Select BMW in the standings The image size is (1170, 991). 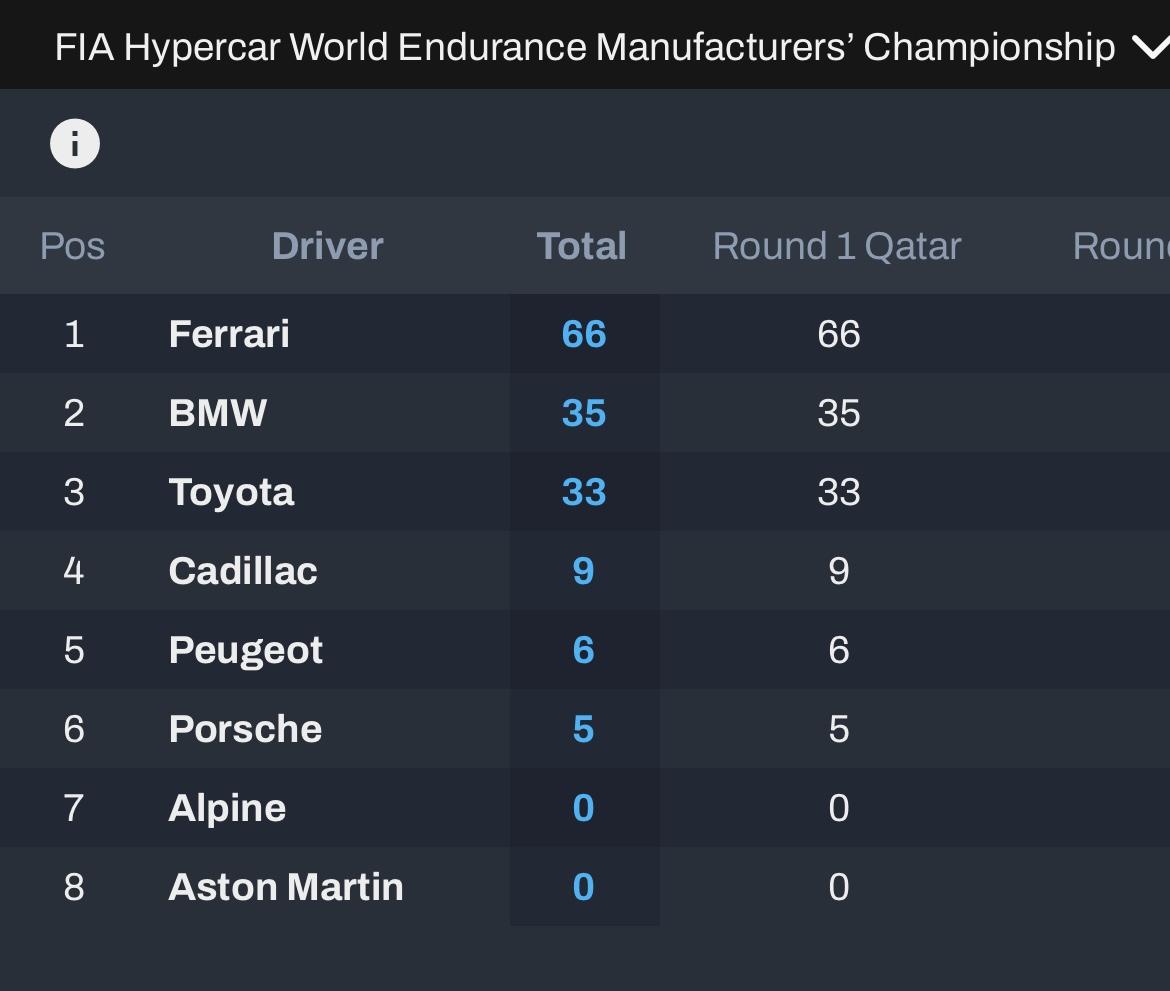pos(218,413)
